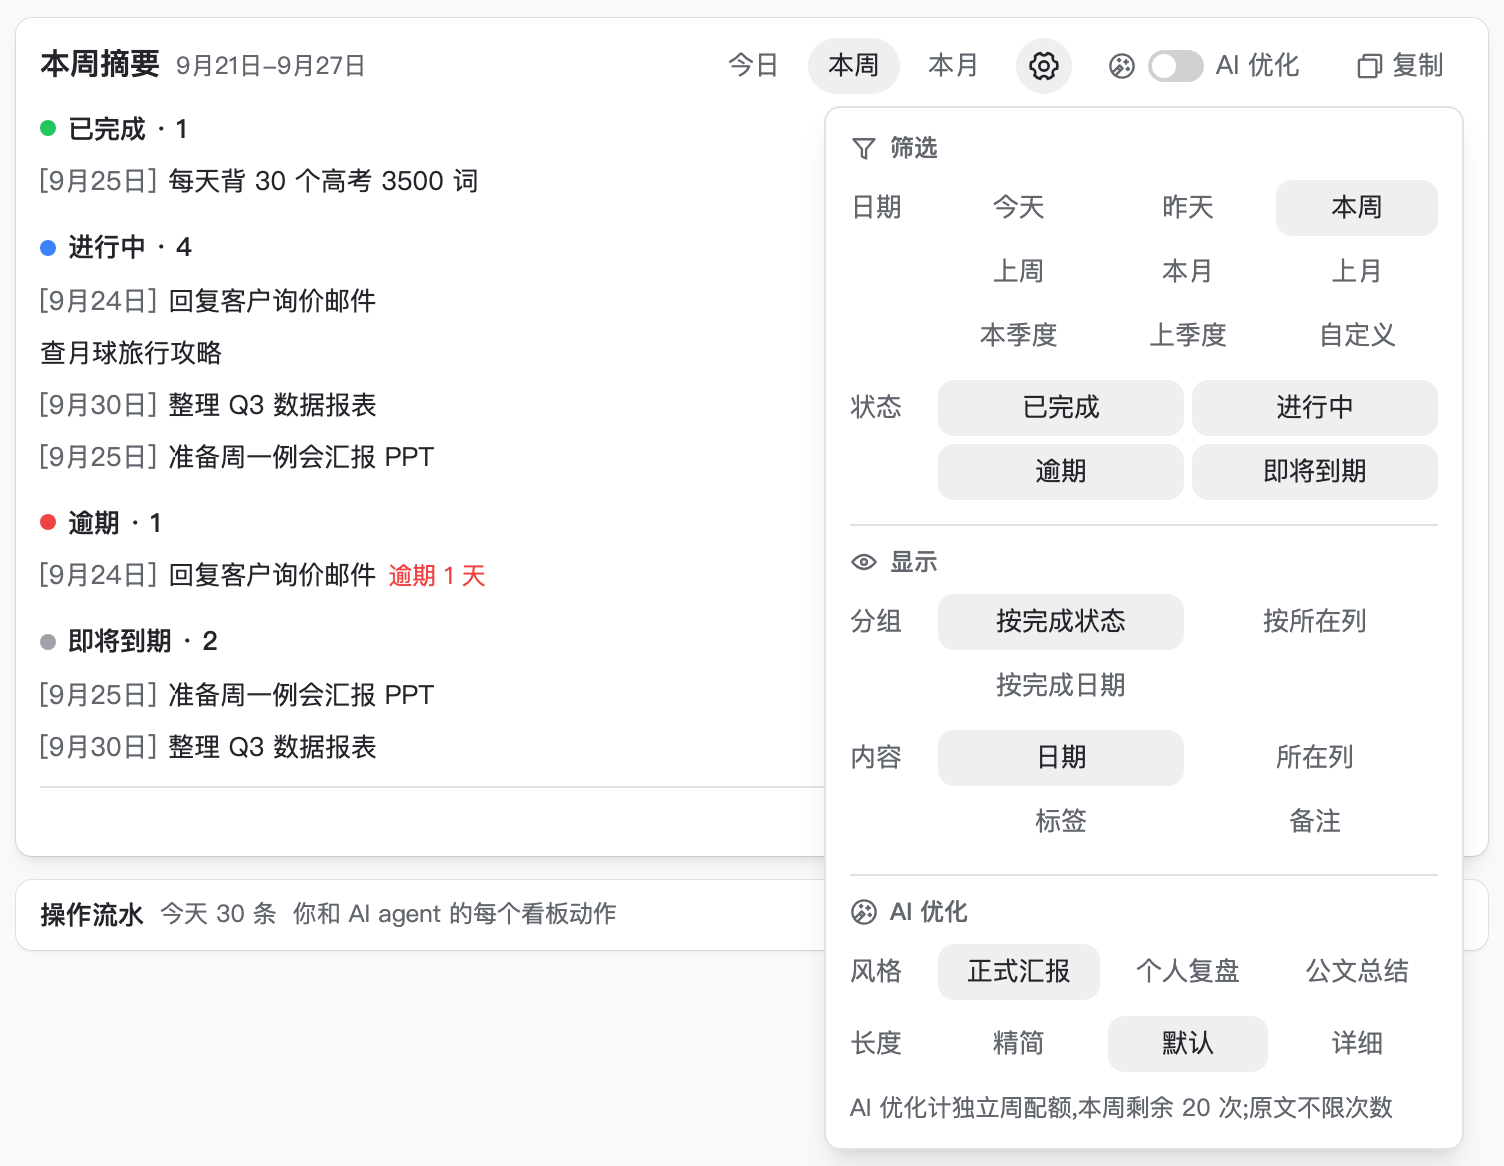The height and width of the screenshot is (1166, 1504).
Task: Choose 正式汇报 style
Action: point(1019,972)
